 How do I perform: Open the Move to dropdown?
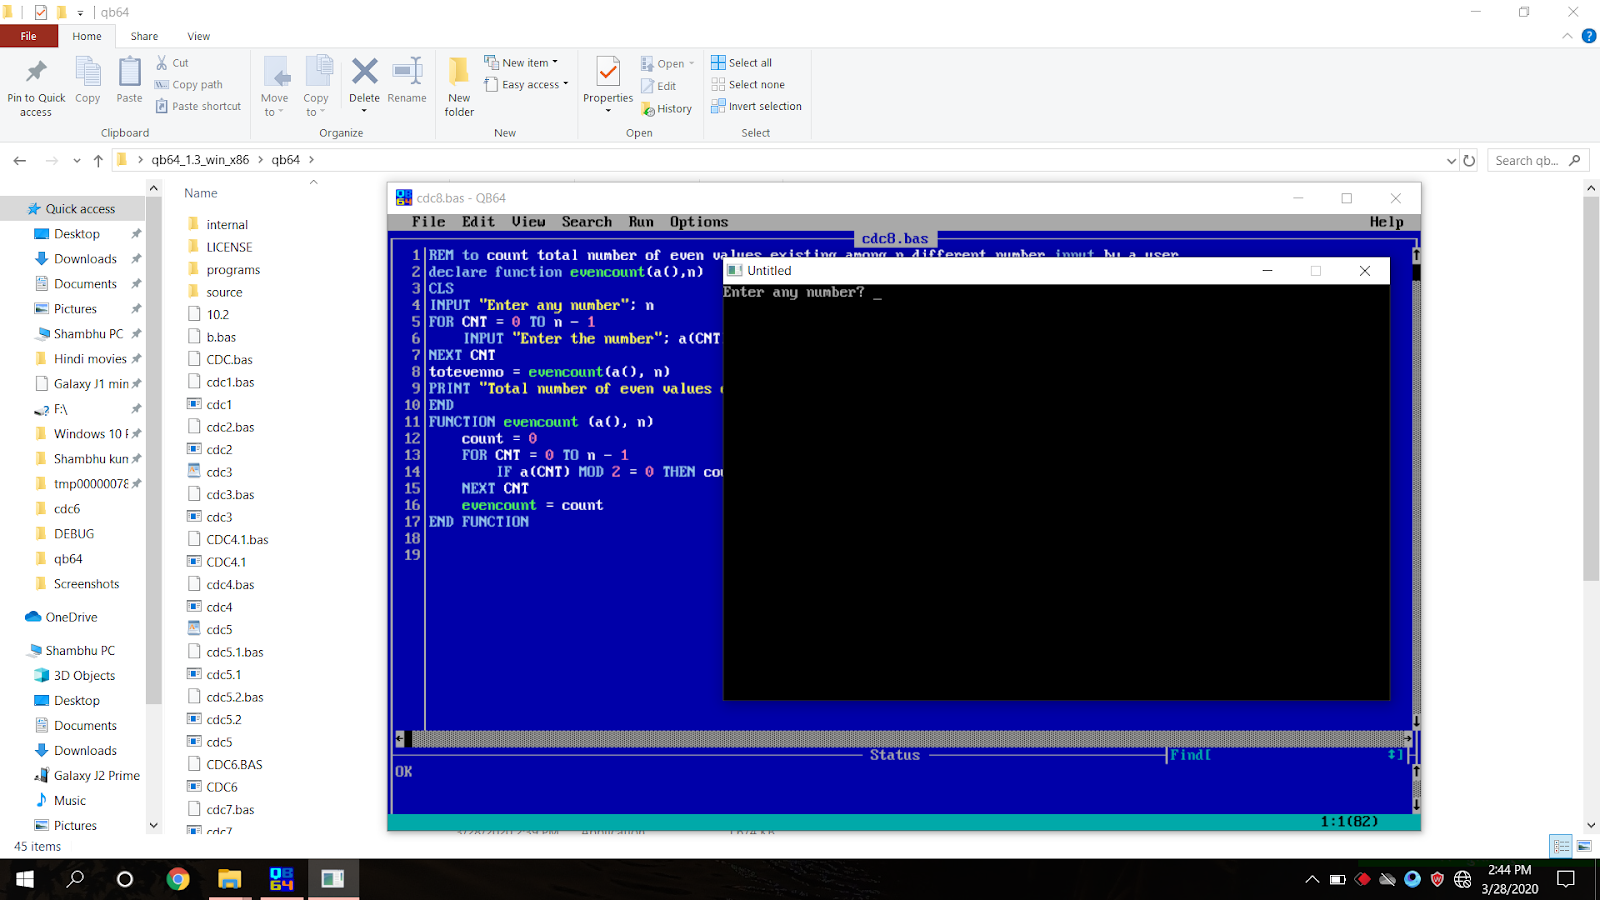pyautogui.click(x=275, y=105)
